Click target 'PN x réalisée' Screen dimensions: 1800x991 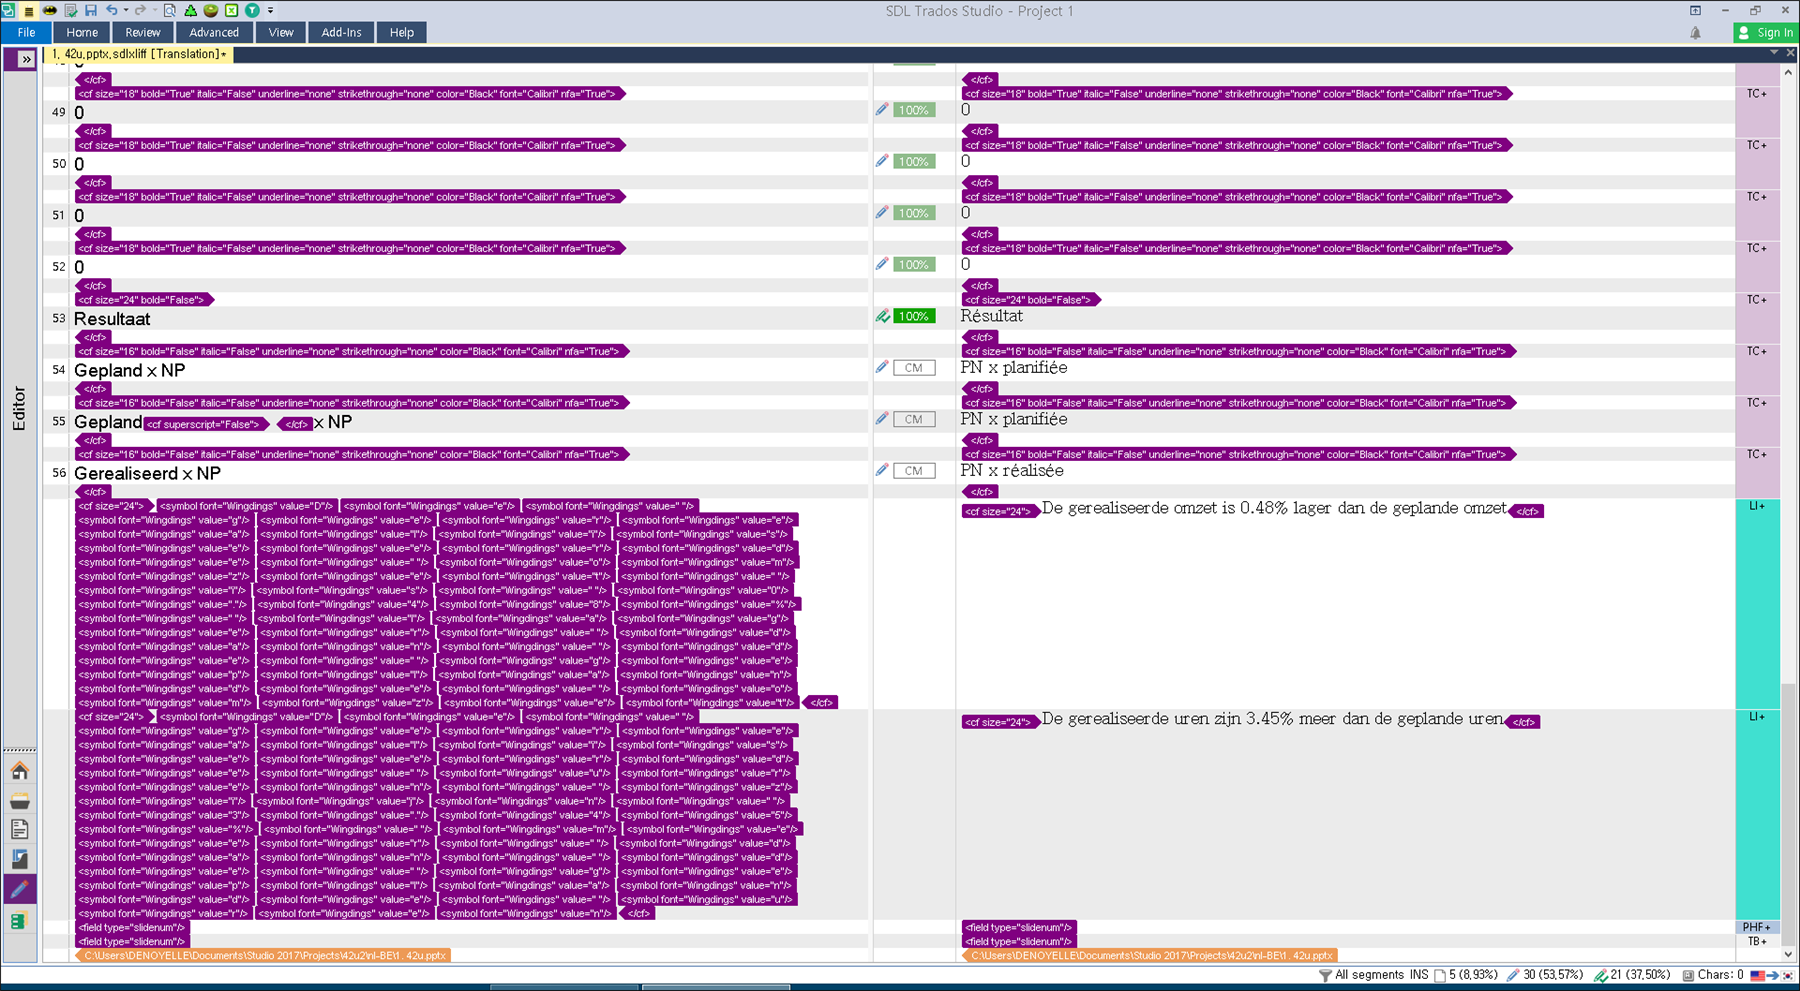tap(1012, 471)
